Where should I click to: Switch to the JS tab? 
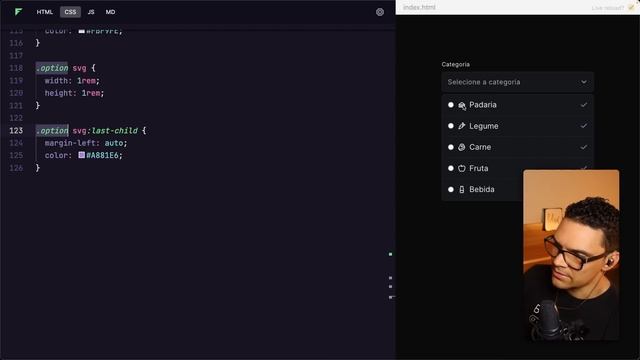coord(91,12)
